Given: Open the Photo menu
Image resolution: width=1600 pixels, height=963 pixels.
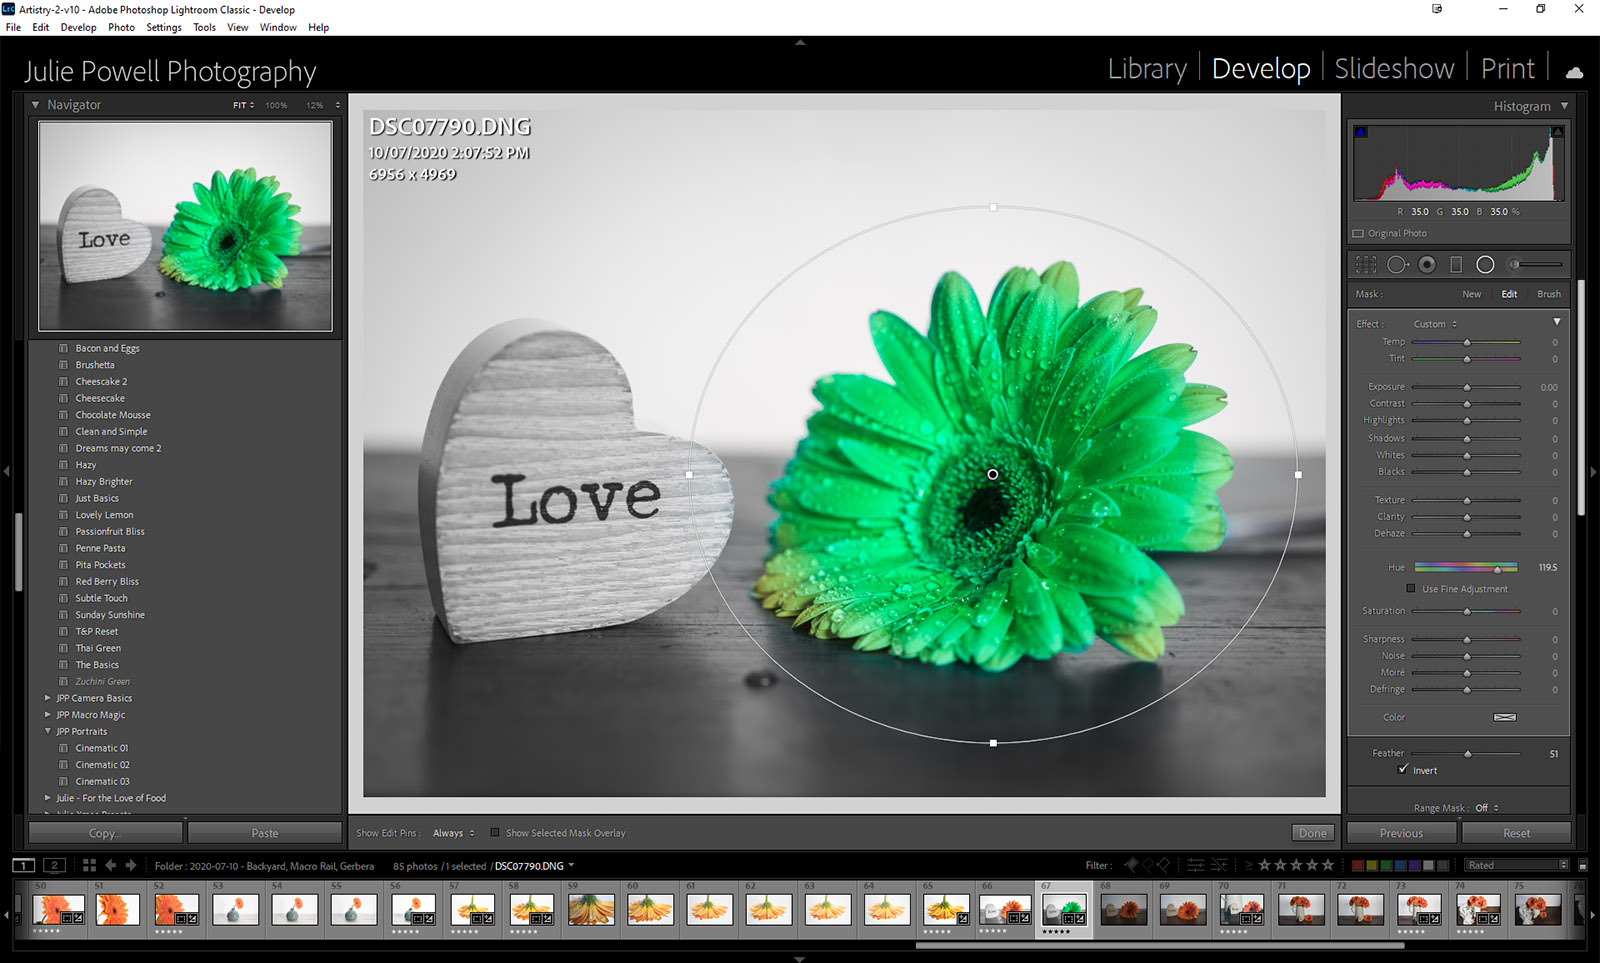Looking at the screenshot, I should (121, 27).
